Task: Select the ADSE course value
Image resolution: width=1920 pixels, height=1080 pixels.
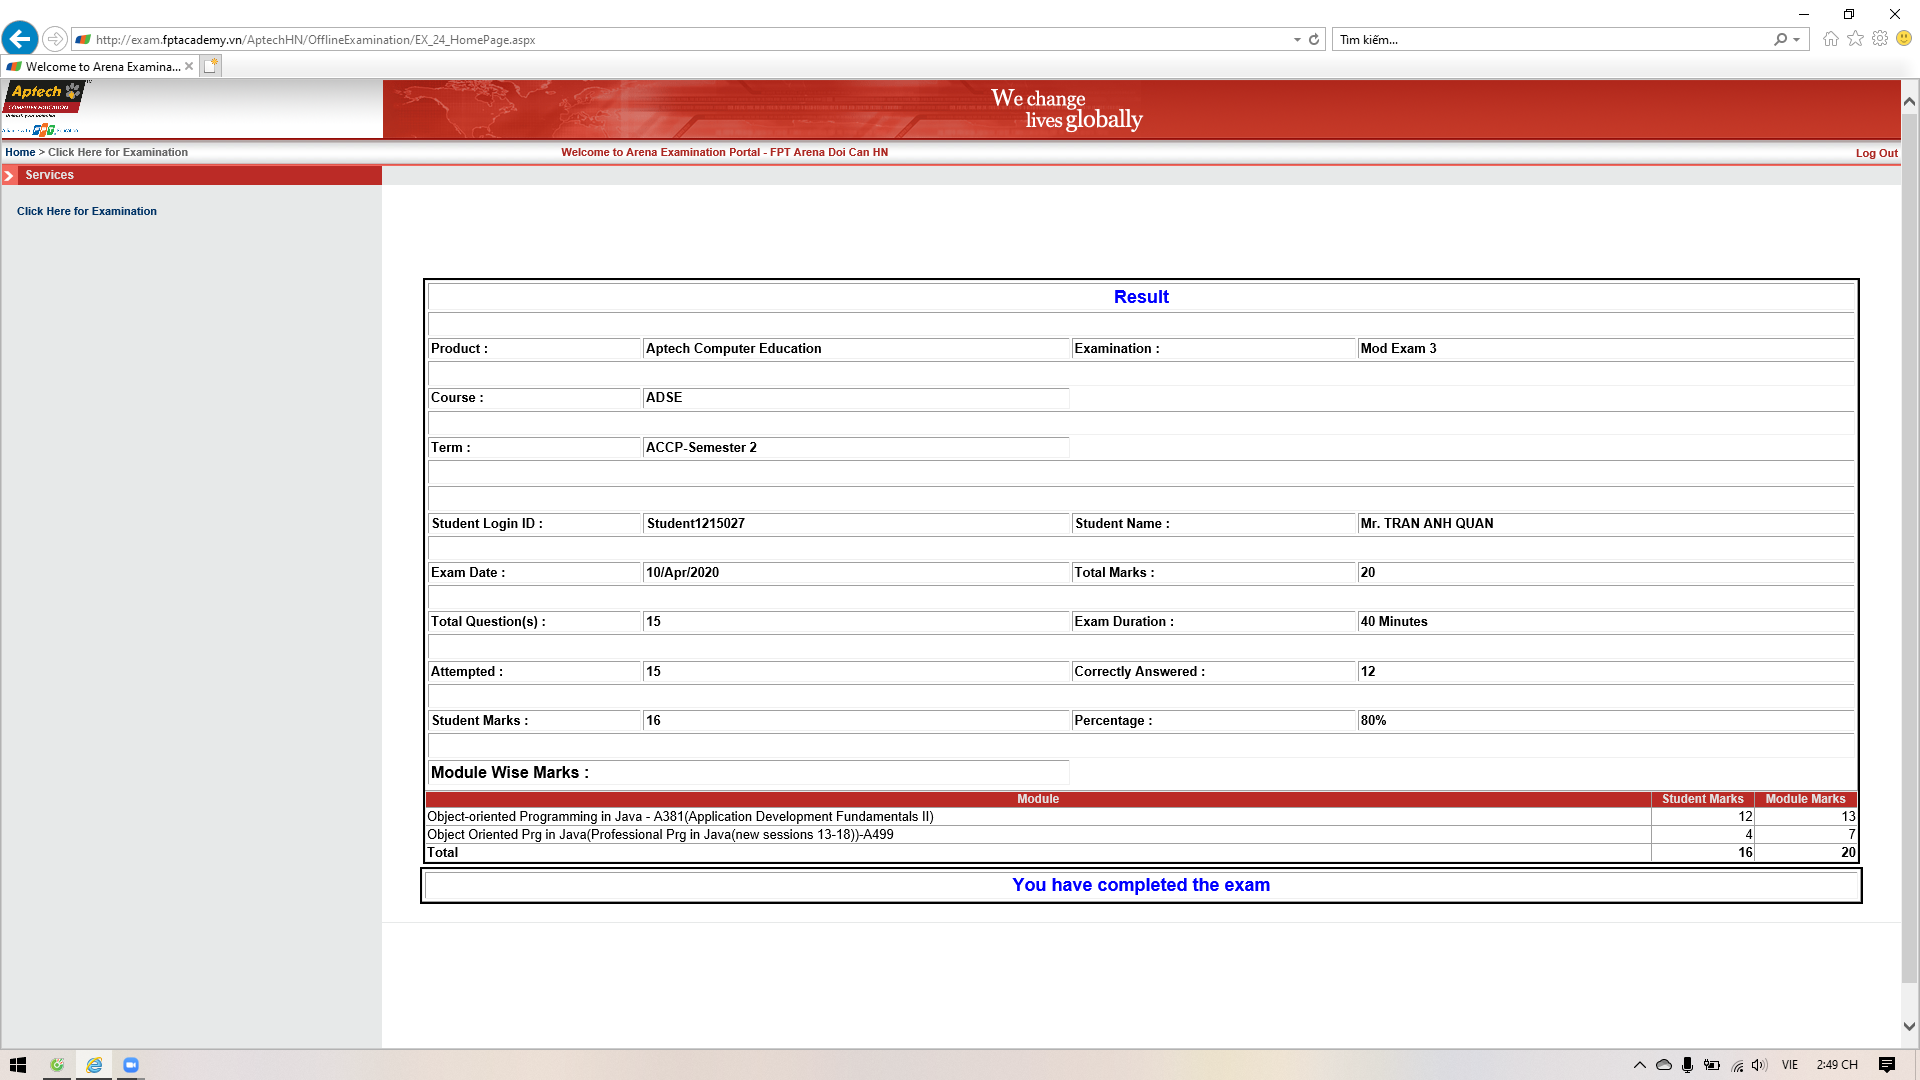Action: 664,398
